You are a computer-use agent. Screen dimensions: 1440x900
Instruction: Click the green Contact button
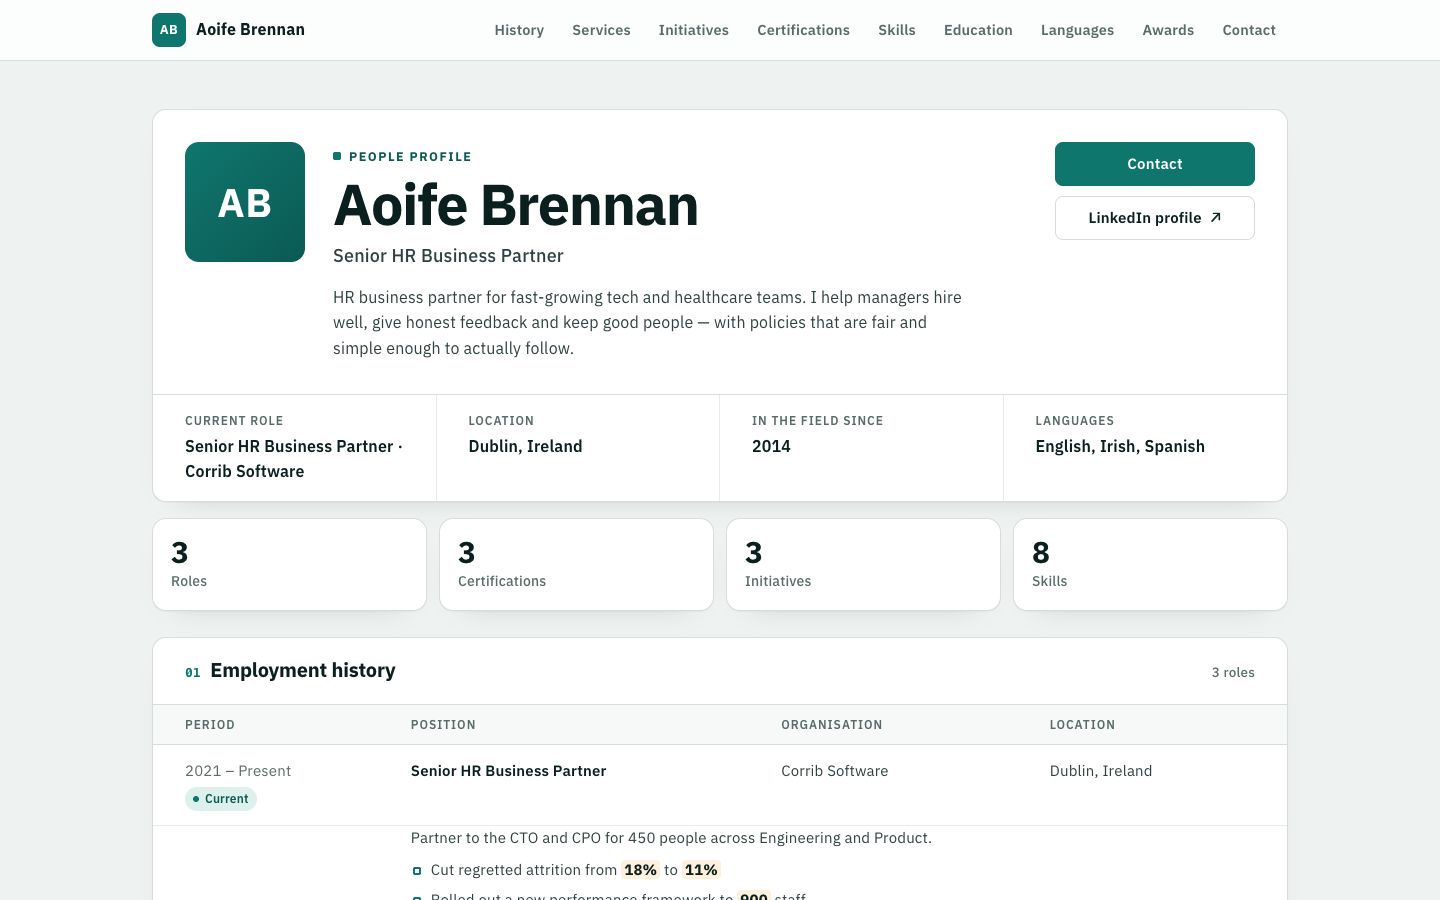click(1155, 164)
